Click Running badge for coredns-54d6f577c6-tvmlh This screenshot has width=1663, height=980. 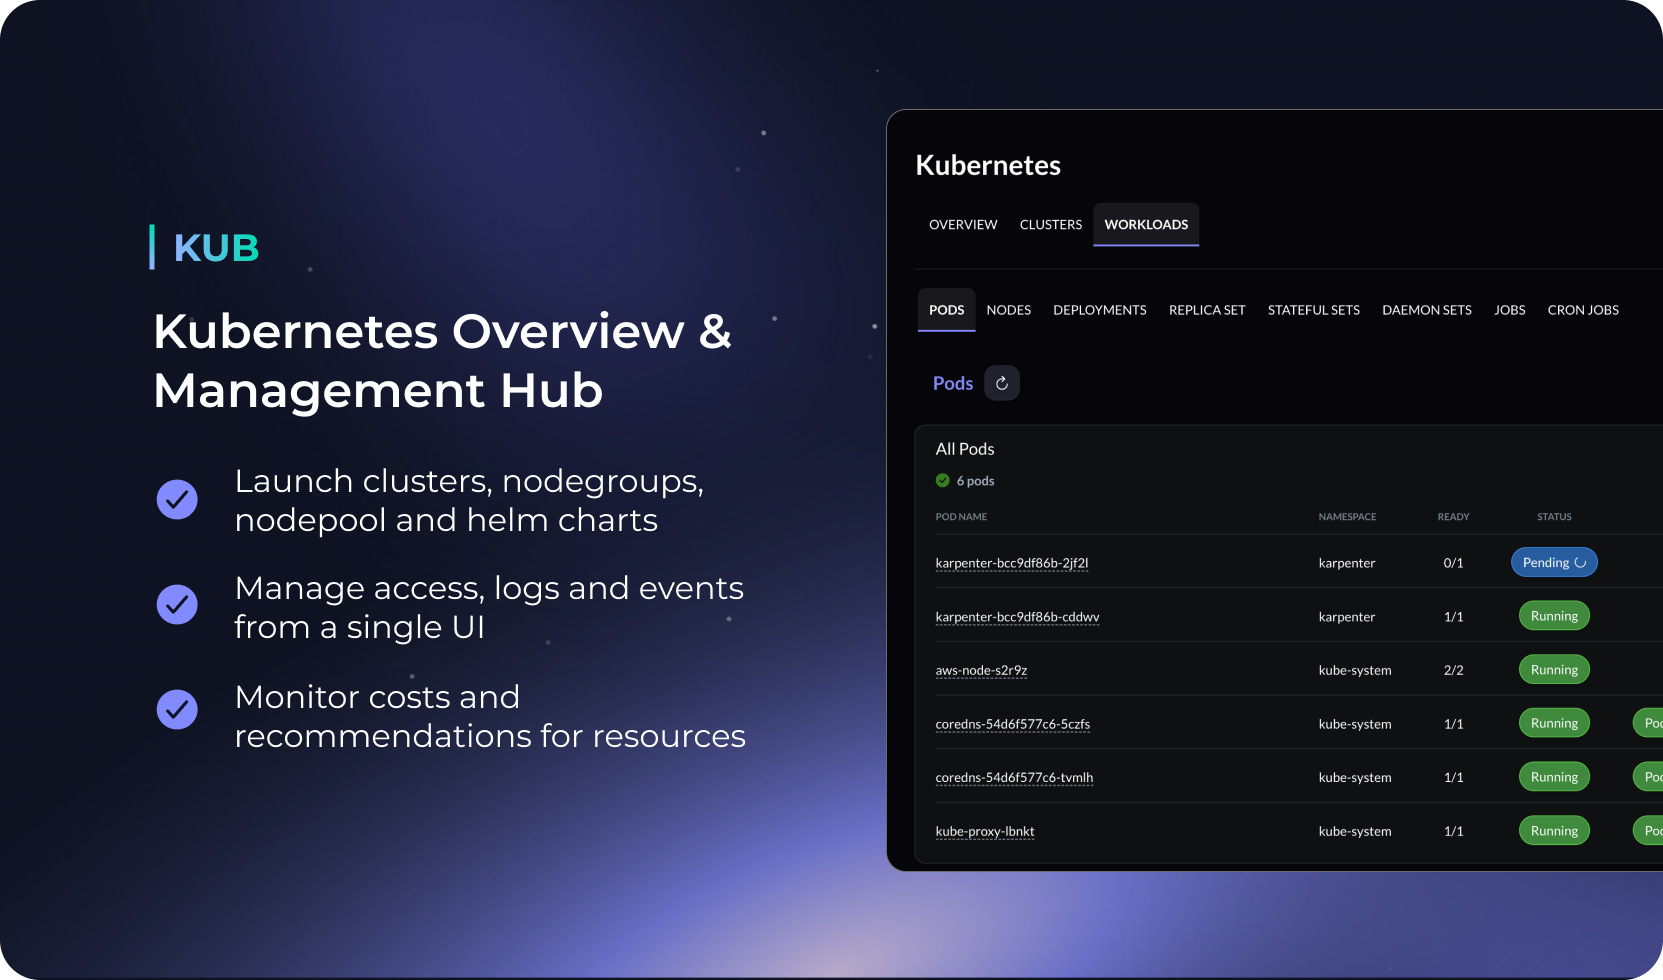[x=1554, y=777]
